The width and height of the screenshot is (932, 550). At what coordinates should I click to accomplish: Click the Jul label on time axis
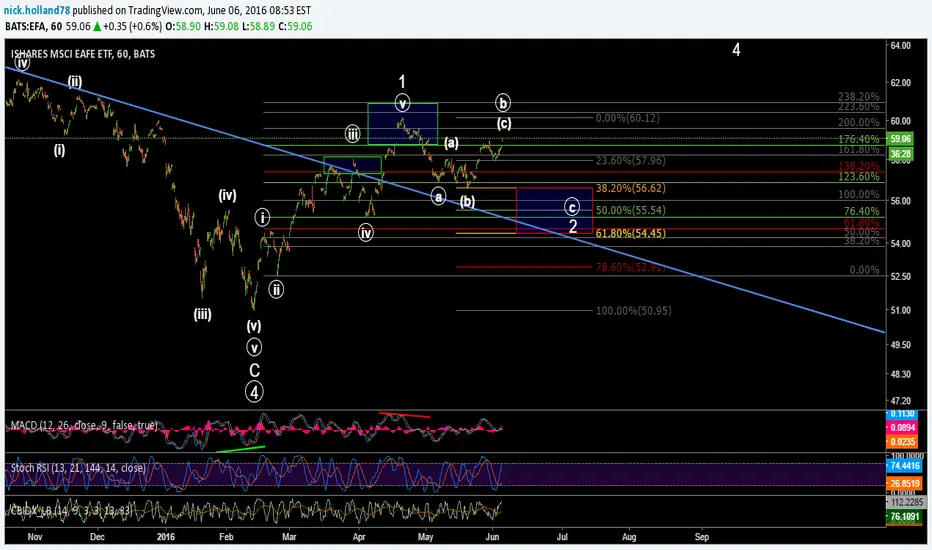[x=562, y=537]
